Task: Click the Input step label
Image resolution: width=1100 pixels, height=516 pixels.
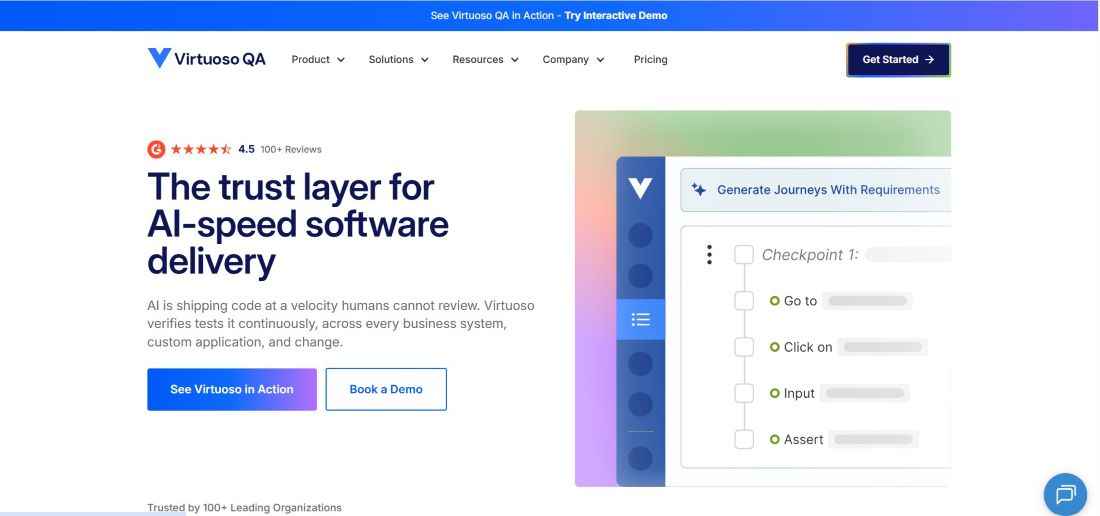Action: click(x=799, y=393)
